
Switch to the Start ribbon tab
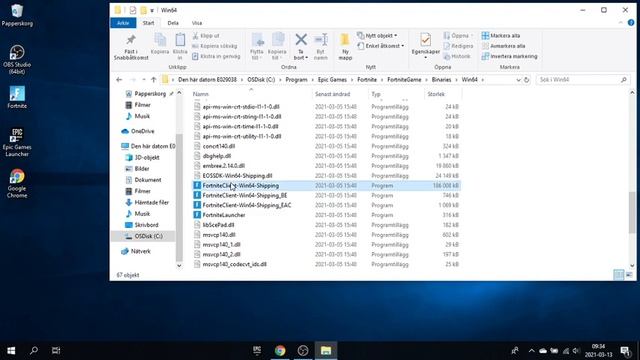coord(148,23)
